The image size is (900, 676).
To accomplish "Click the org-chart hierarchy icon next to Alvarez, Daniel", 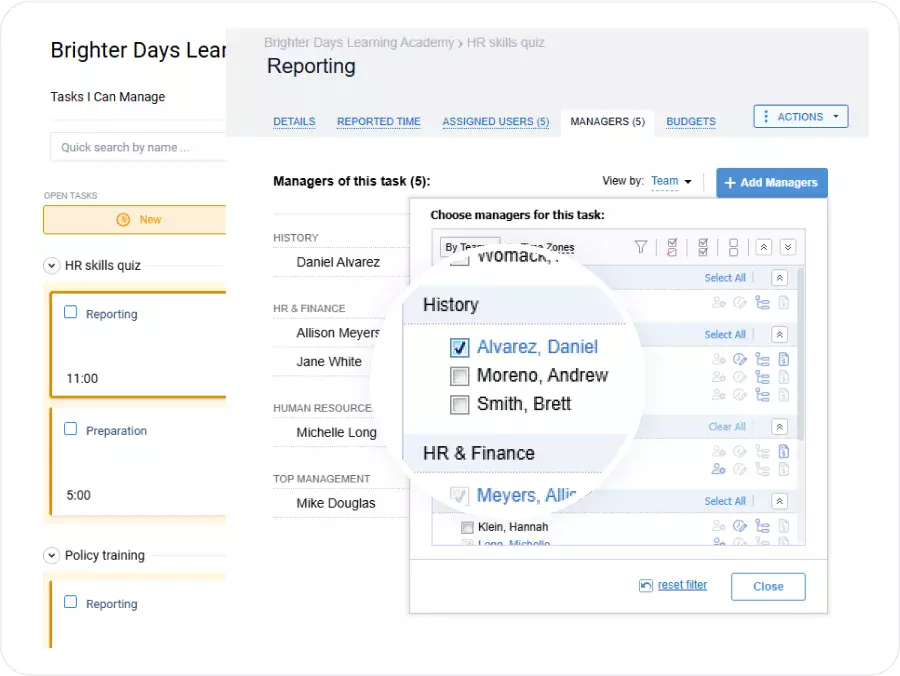I will coord(762,359).
